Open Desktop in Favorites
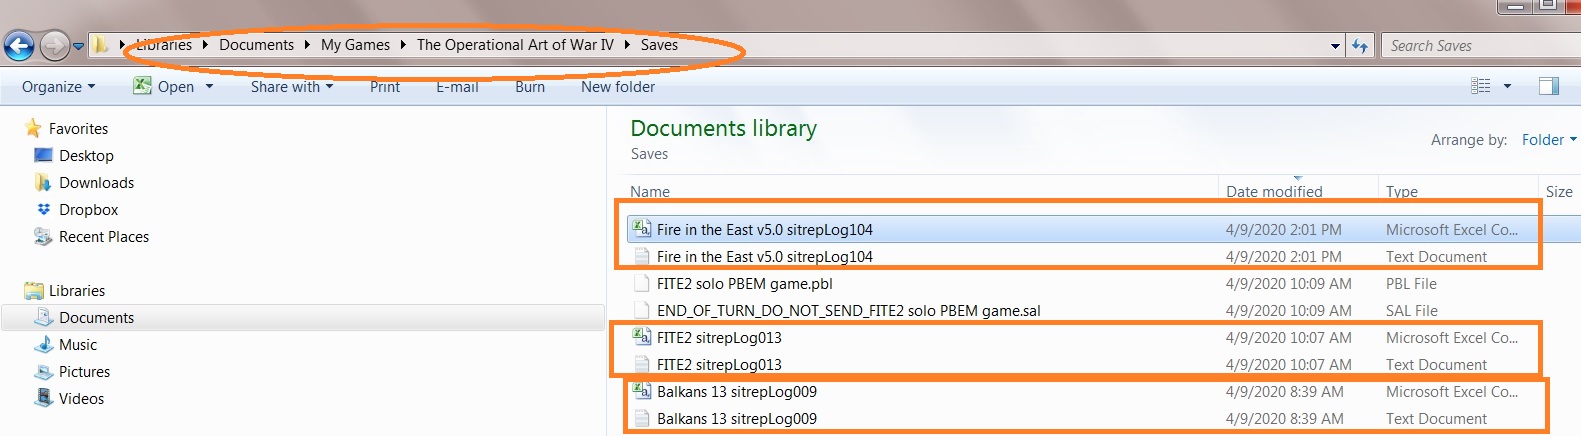The image size is (1581, 436). [86, 156]
